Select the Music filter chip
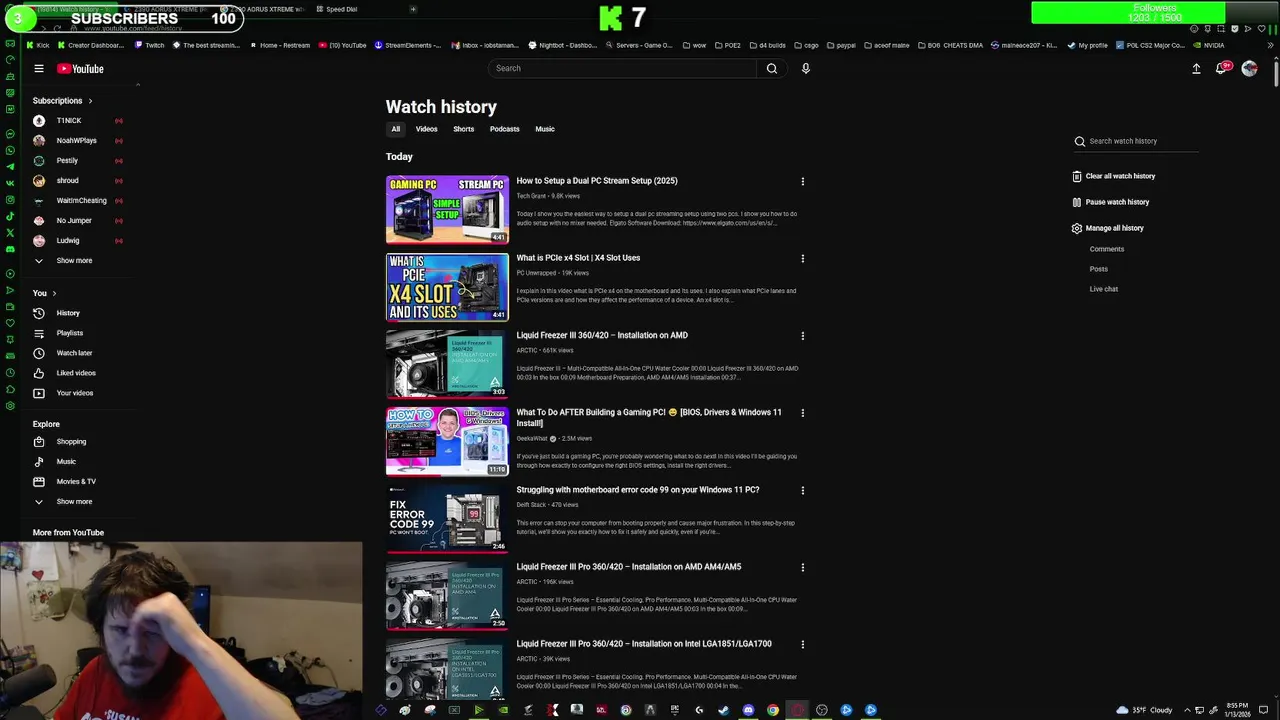The height and width of the screenshot is (720, 1280). (x=545, y=129)
